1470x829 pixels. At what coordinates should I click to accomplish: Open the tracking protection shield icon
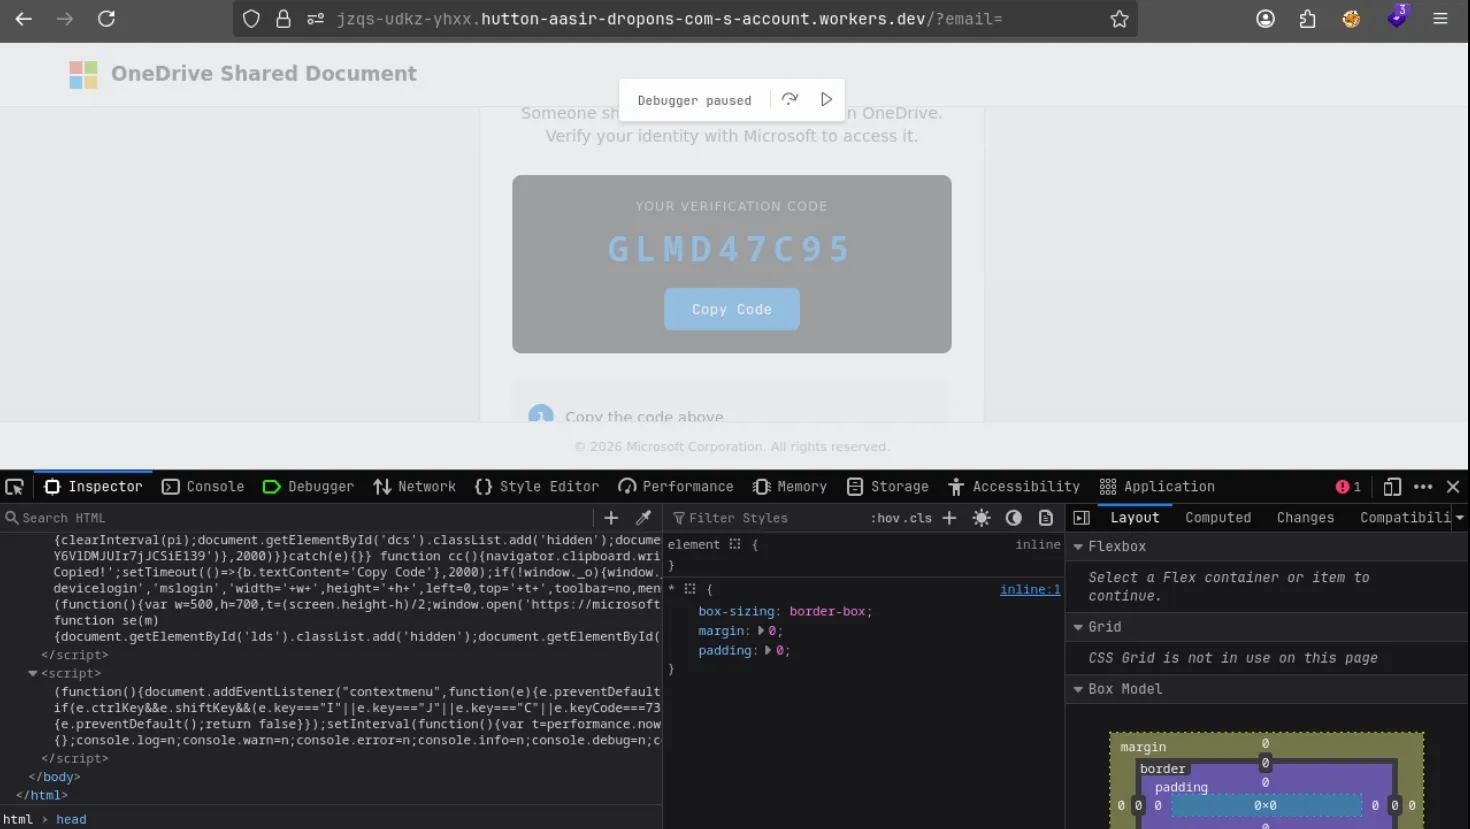click(251, 19)
